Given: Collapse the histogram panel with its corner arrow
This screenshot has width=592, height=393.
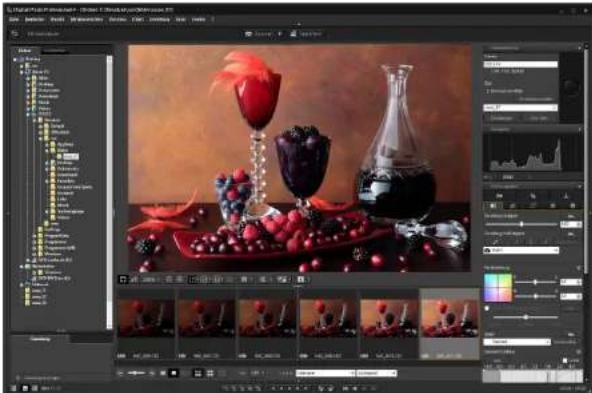Looking at the screenshot, I should [x=580, y=129].
